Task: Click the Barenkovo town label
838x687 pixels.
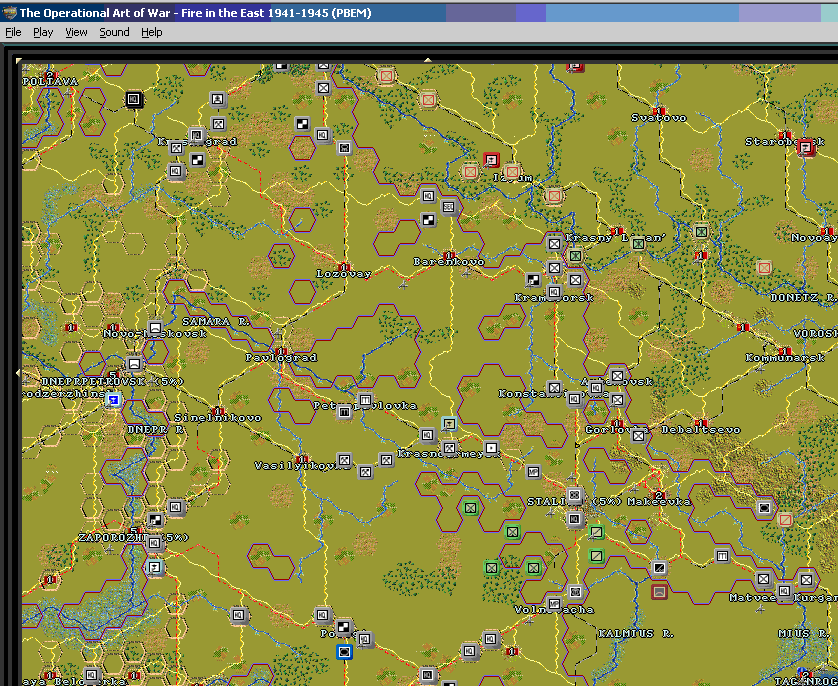Action: click(x=449, y=261)
